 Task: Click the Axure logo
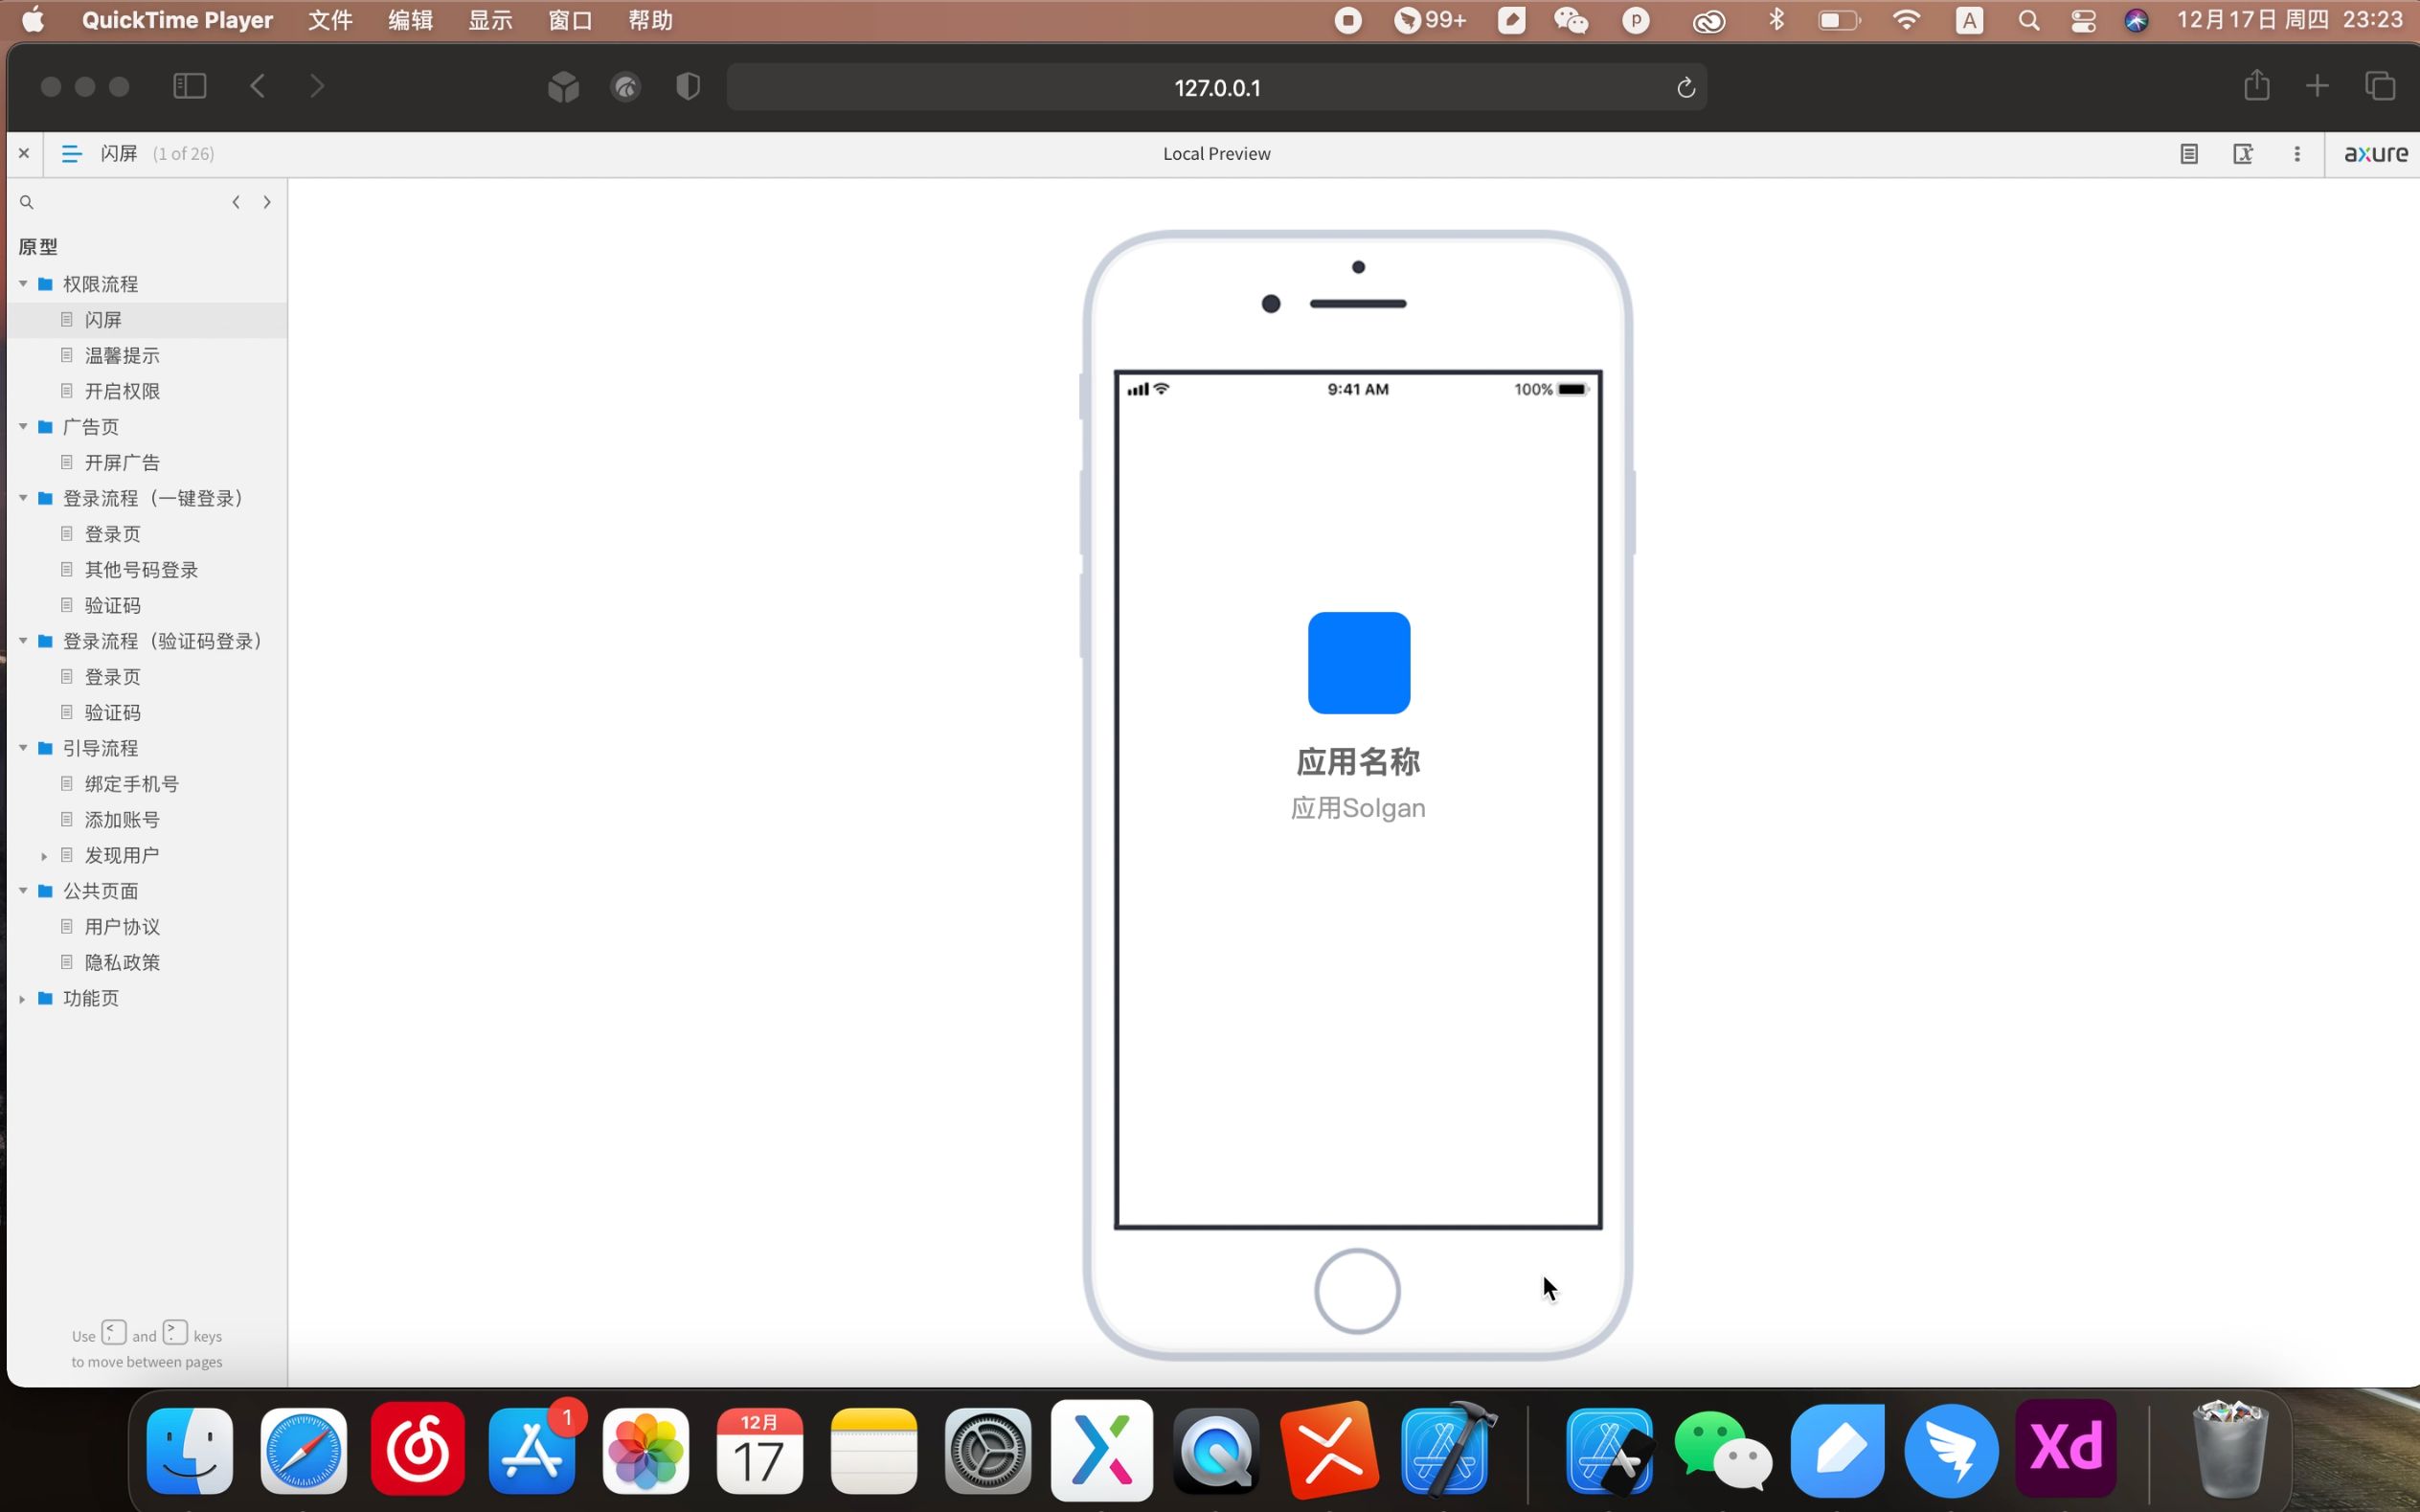pyautogui.click(x=2375, y=153)
